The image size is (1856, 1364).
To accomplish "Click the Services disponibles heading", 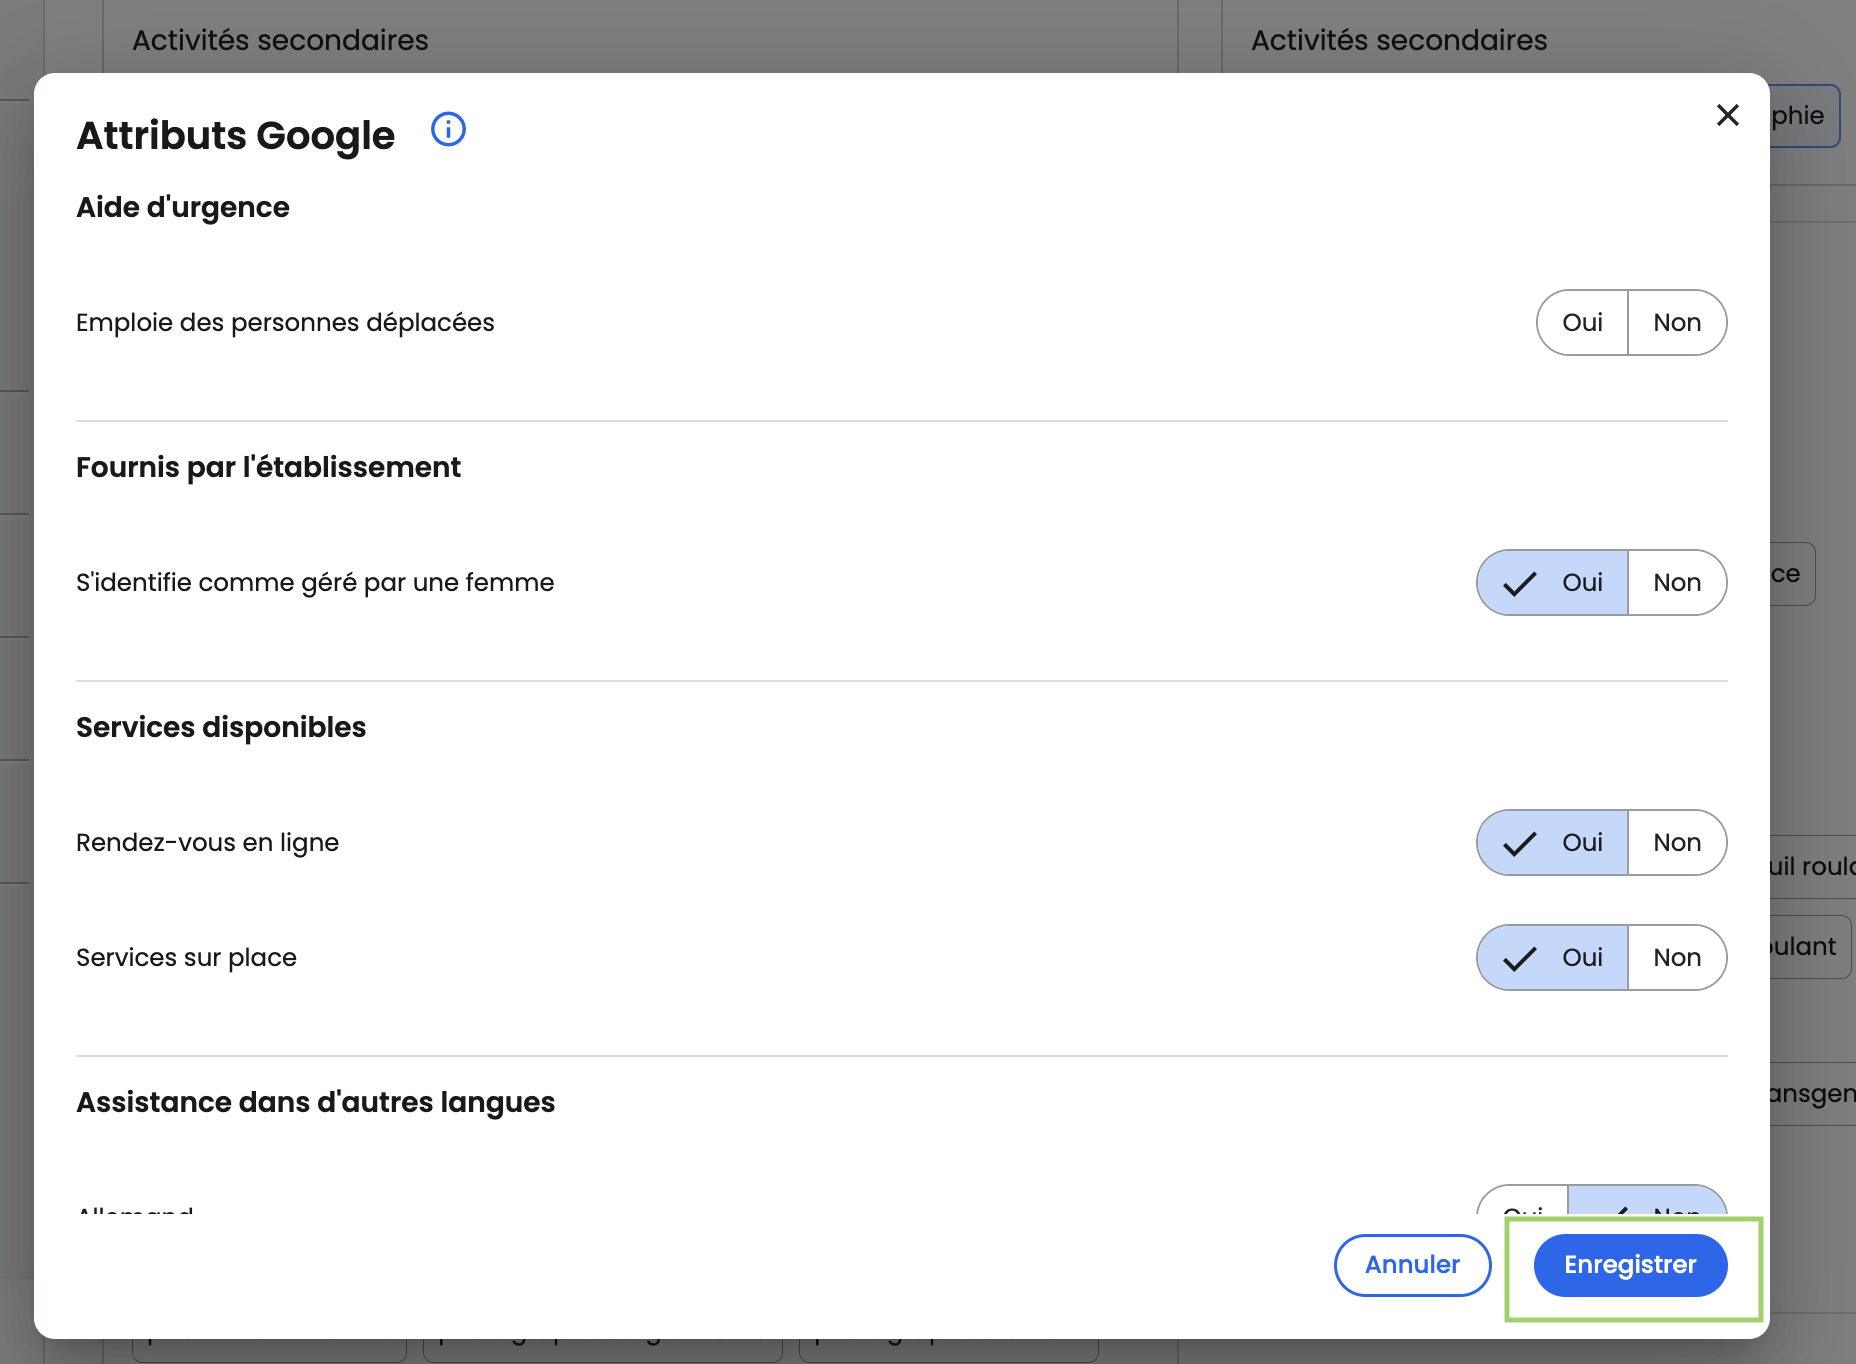I will tap(221, 727).
